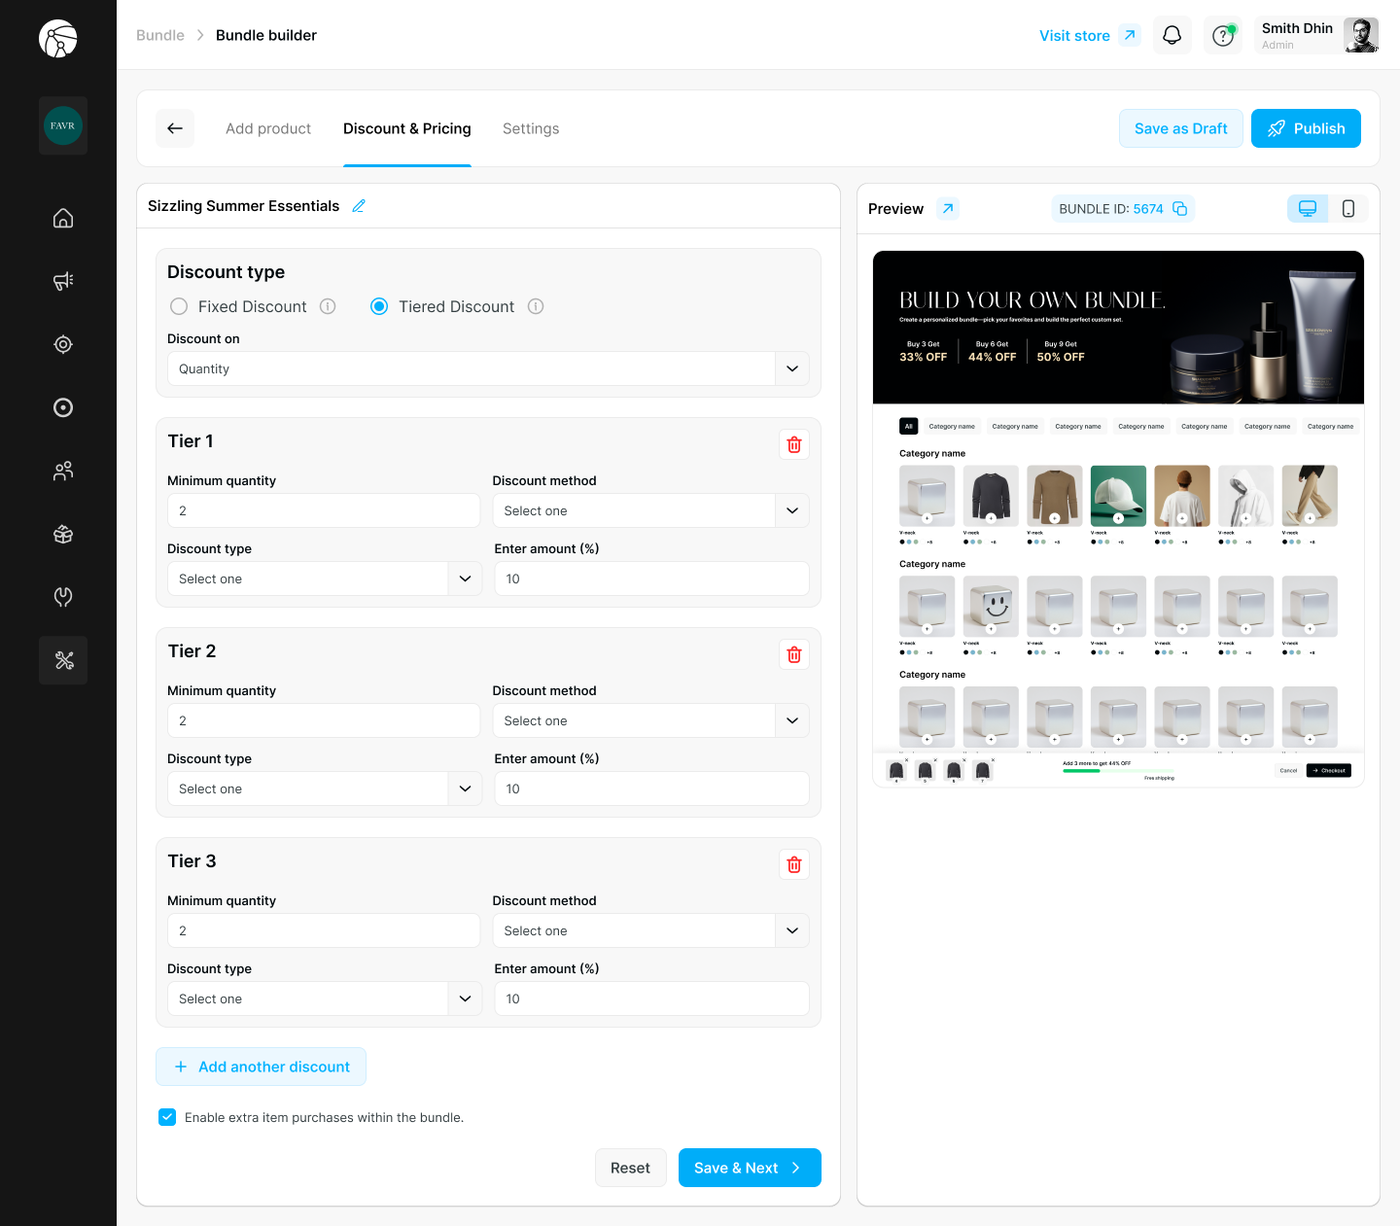The image size is (1400, 1226).
Task: Go to Bundle in the breadcrumb
Action: click(160, 35)
